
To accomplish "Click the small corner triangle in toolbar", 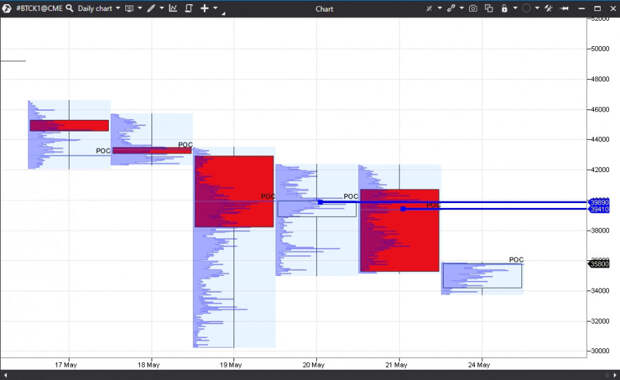I will [223, 13].
